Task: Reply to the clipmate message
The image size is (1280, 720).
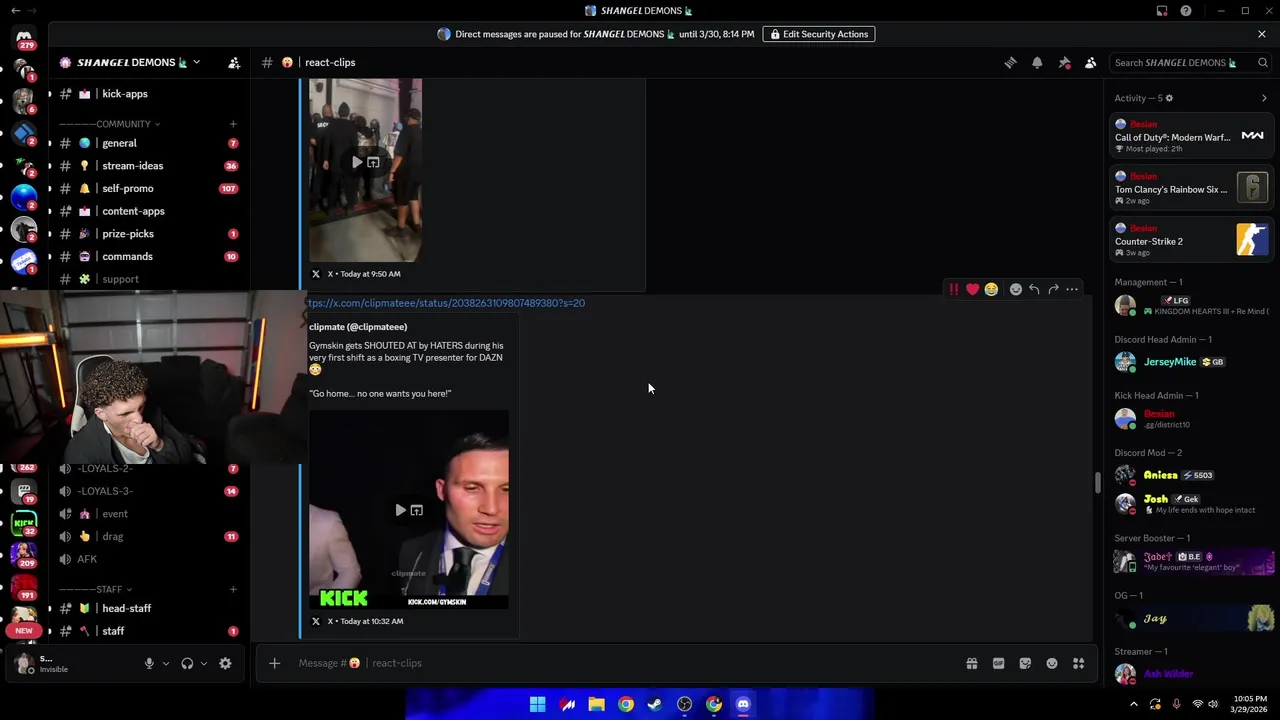Action: pyautogui.click(x=1034, y=289)
